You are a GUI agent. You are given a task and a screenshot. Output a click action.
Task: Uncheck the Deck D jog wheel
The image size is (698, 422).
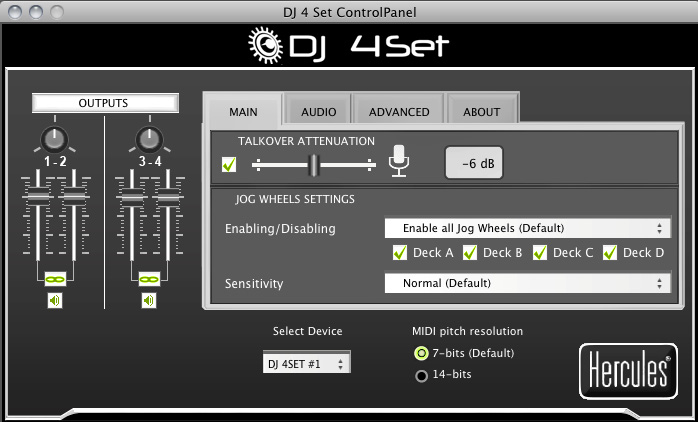(610, 253)
